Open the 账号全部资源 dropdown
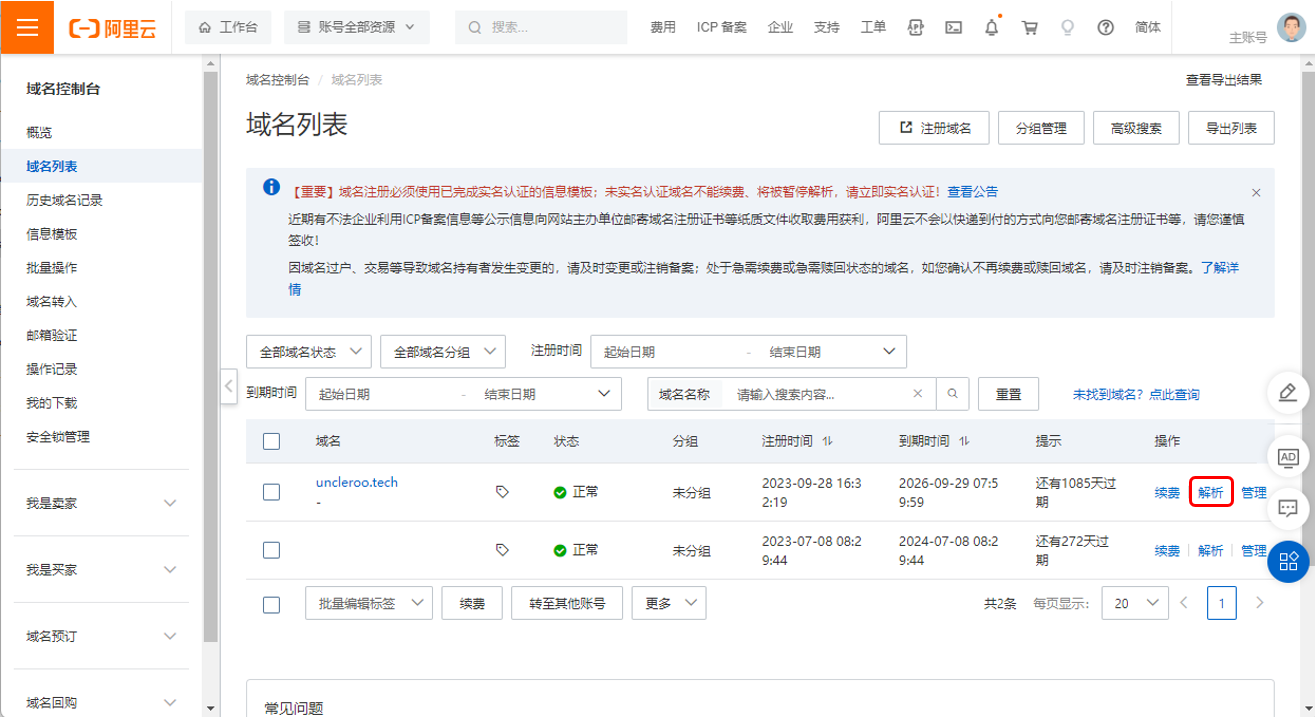 coord(357,28)
